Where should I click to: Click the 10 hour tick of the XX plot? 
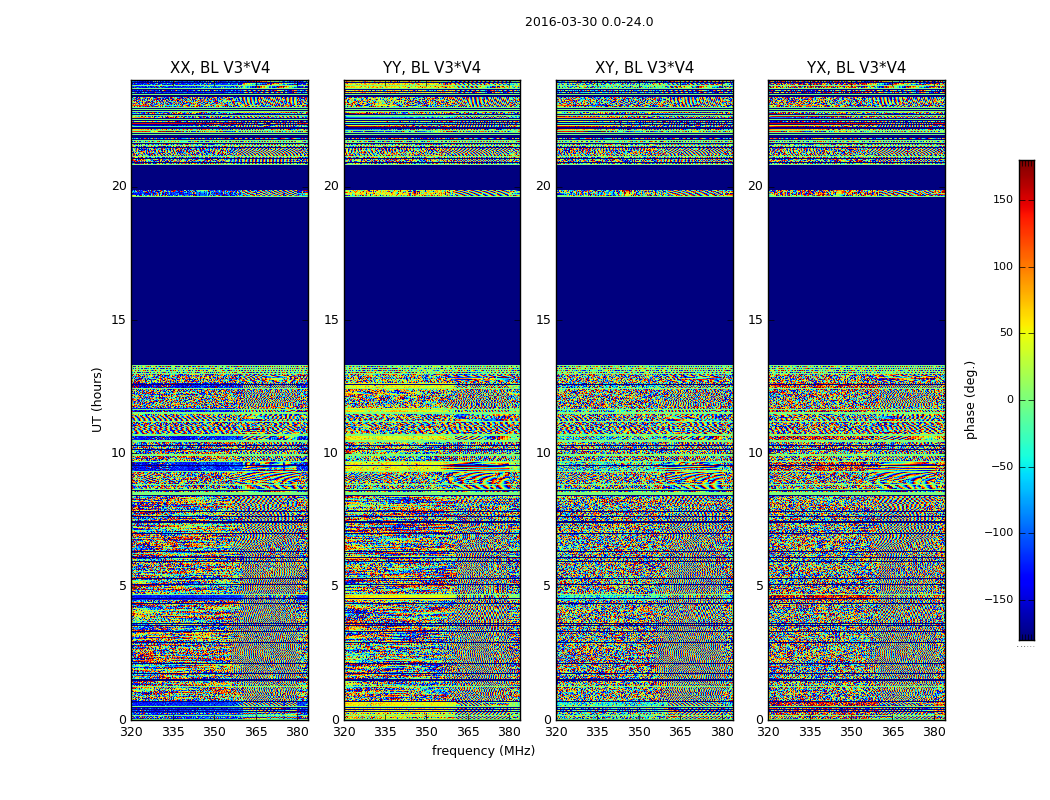coord(119,453)
